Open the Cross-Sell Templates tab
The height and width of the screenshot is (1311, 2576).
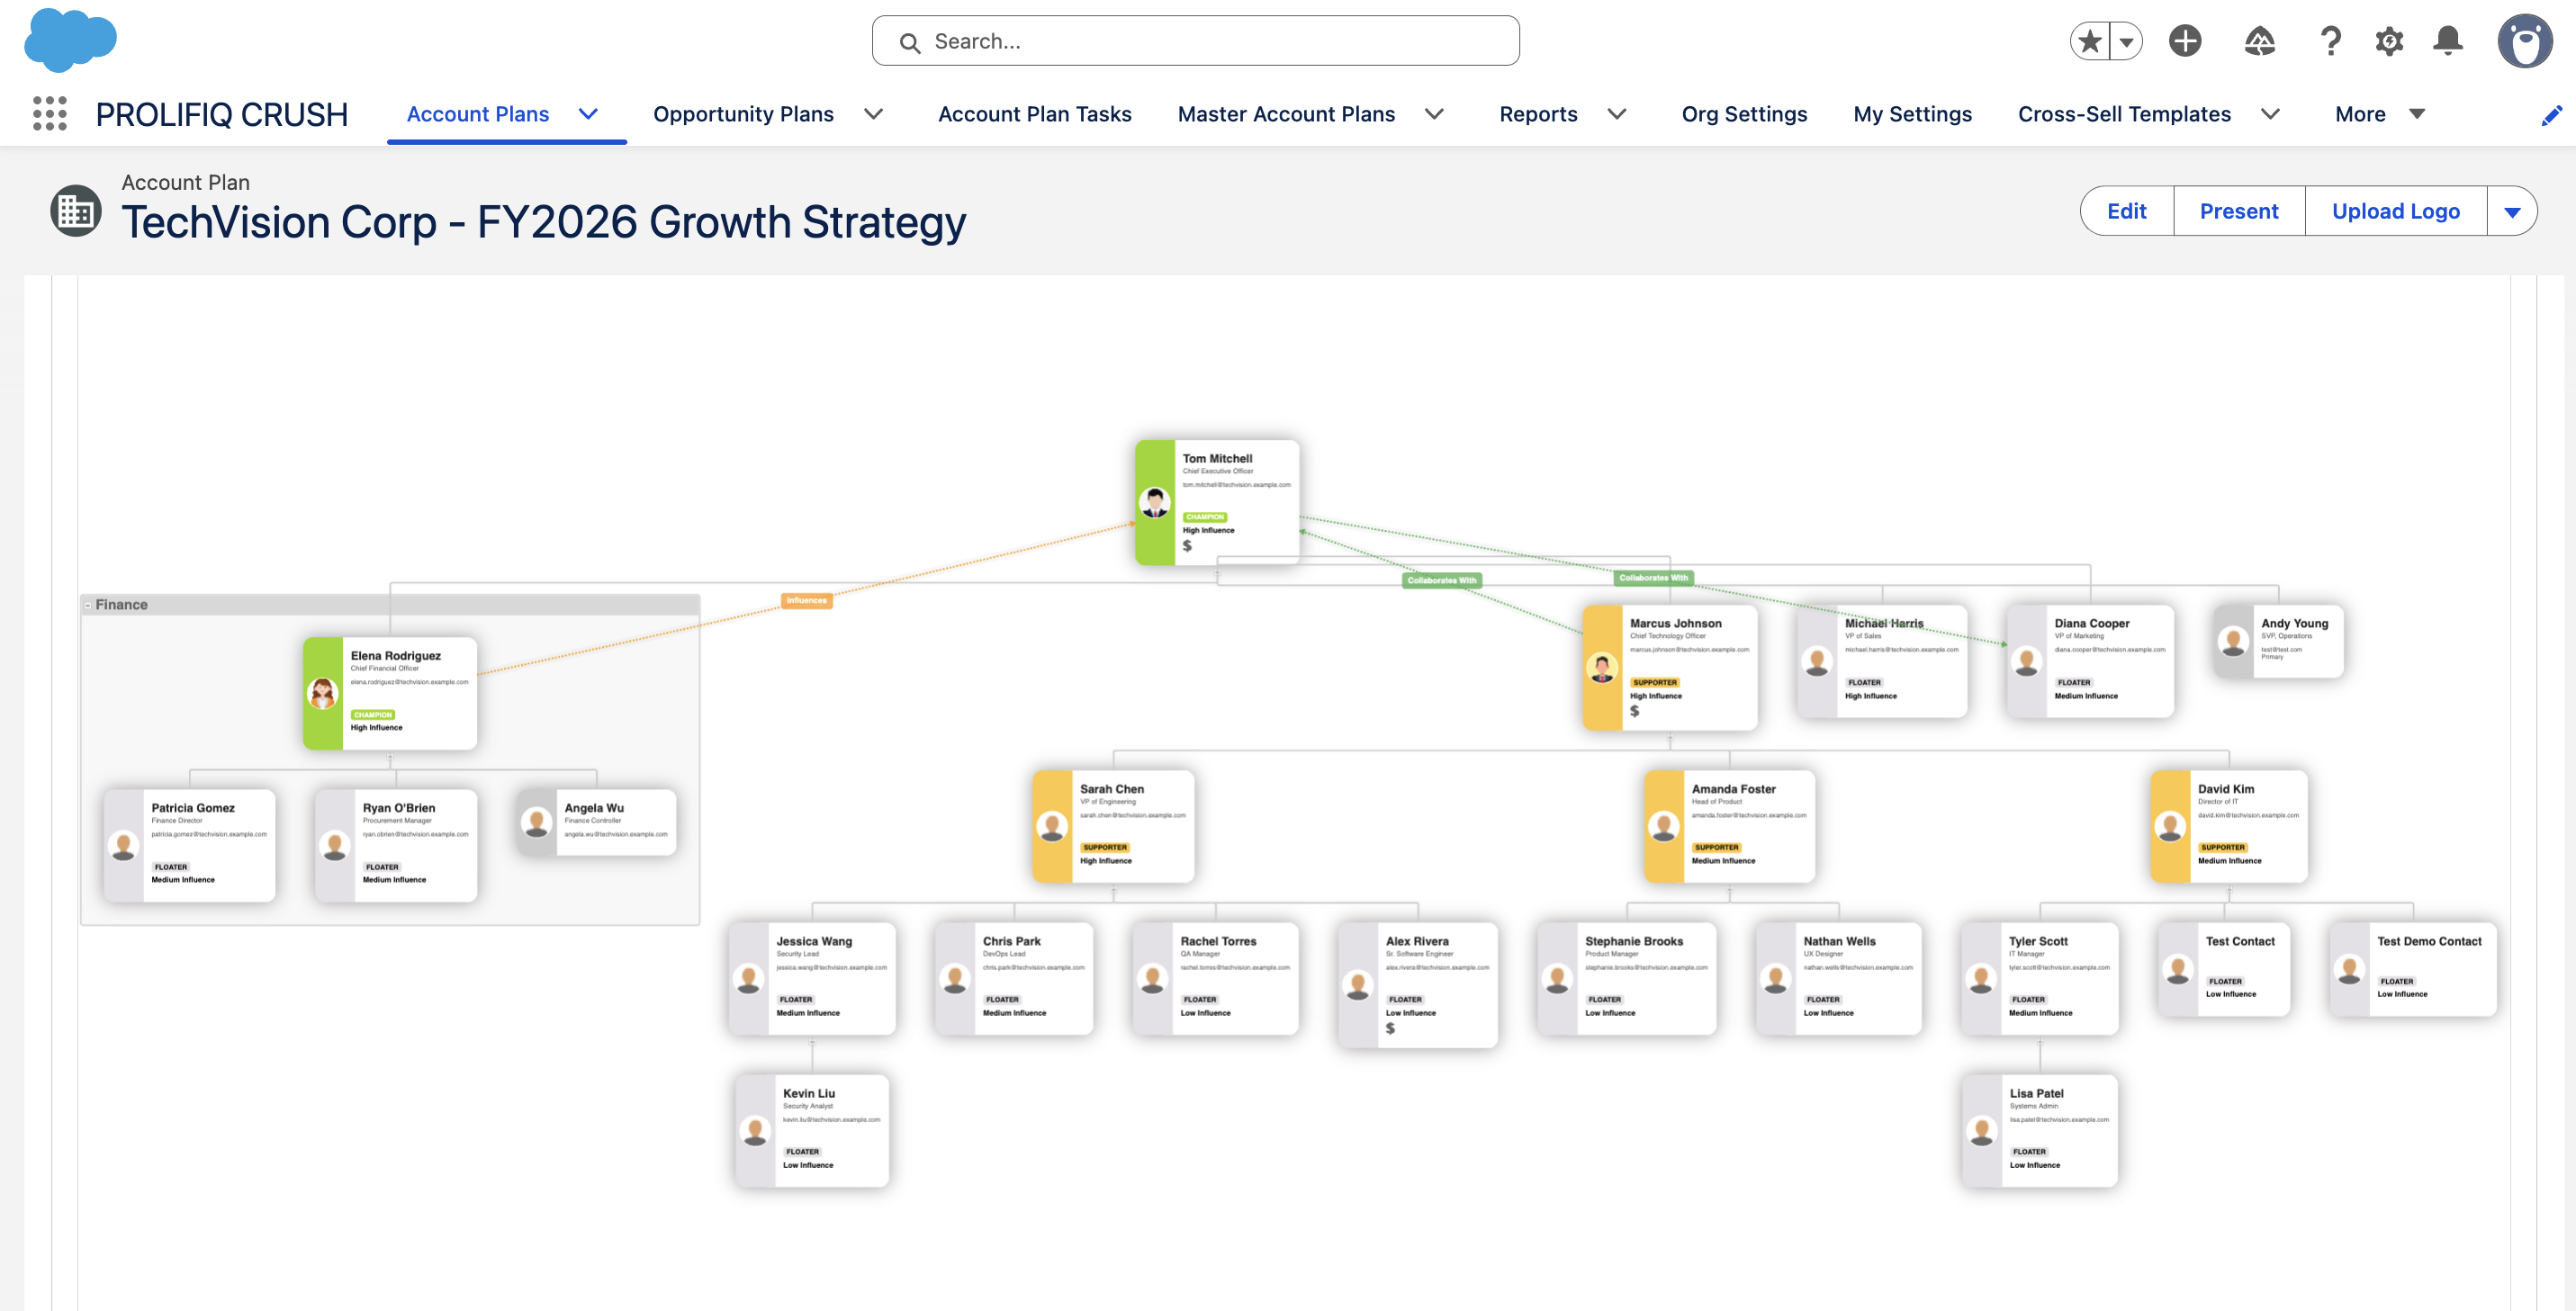[x=2124, y=114]
